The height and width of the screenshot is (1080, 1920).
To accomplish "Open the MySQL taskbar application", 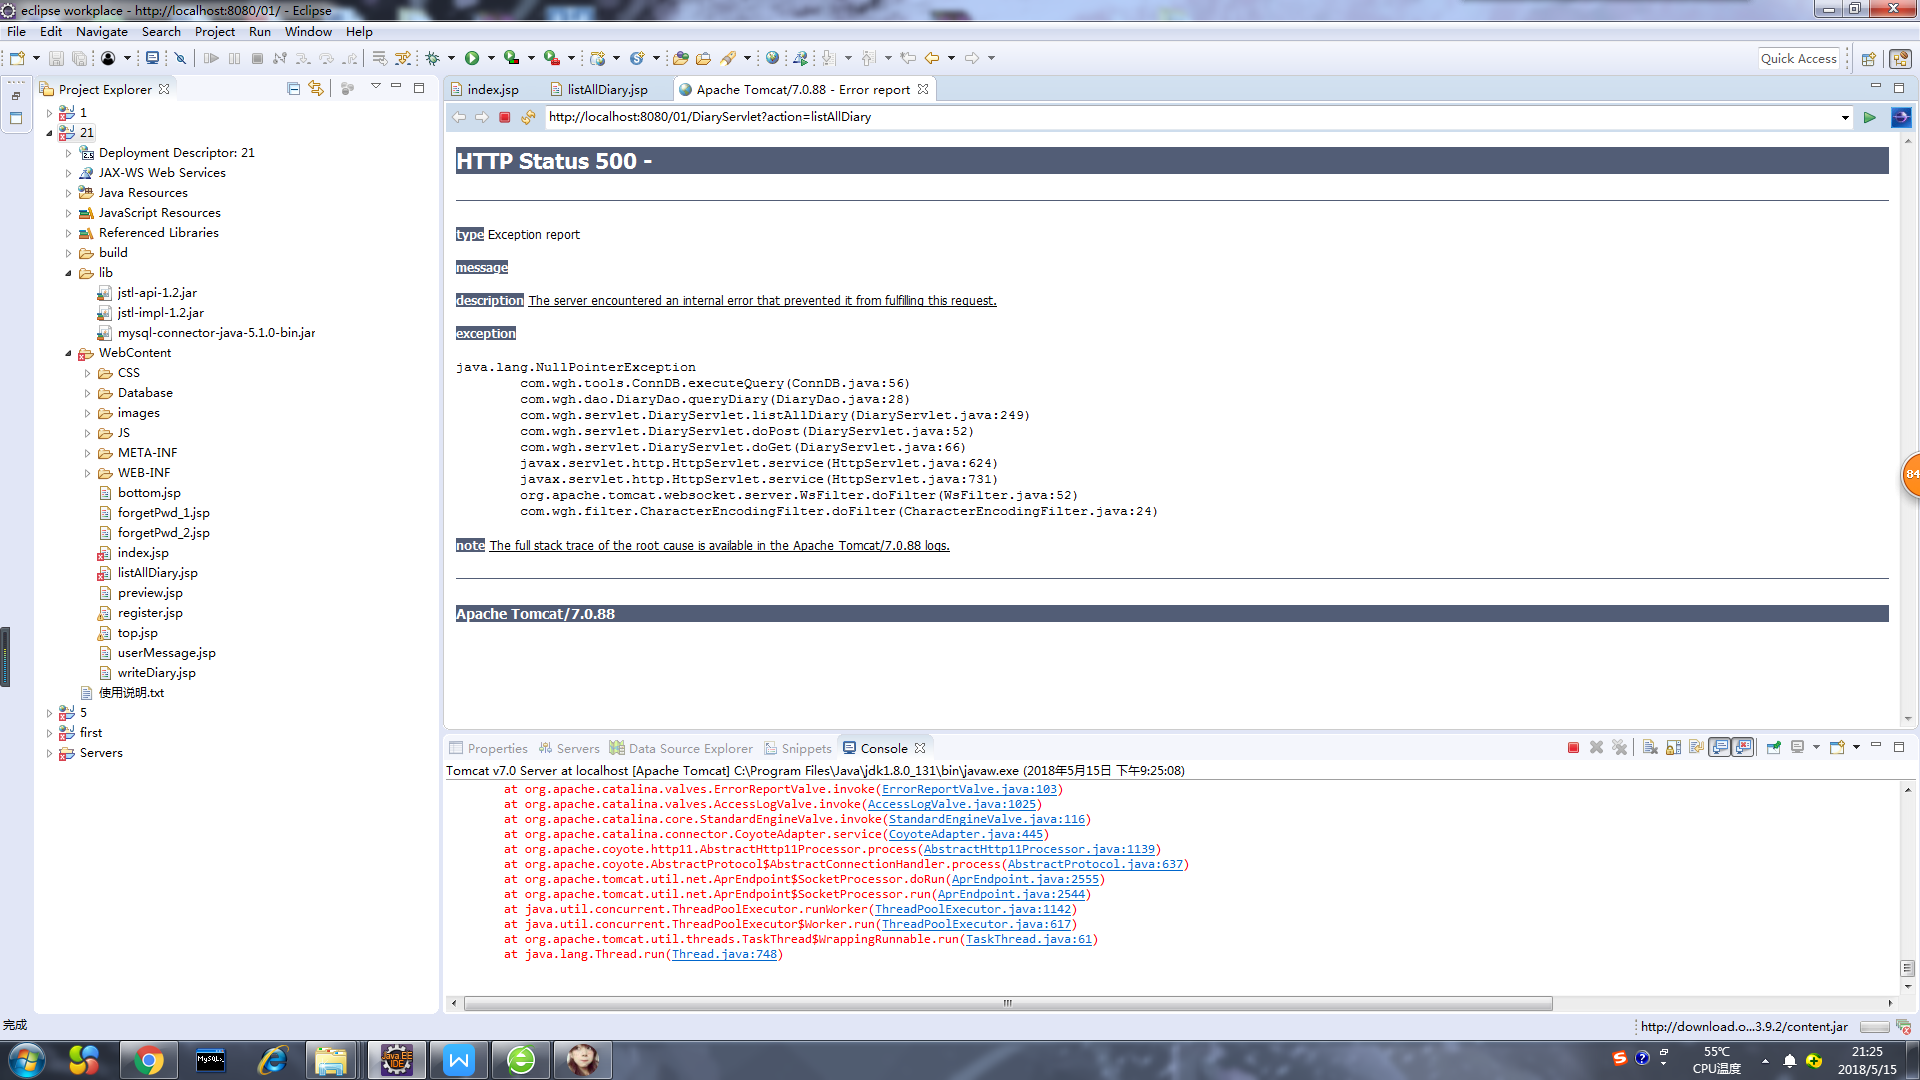I will (x=210, y=1059).
